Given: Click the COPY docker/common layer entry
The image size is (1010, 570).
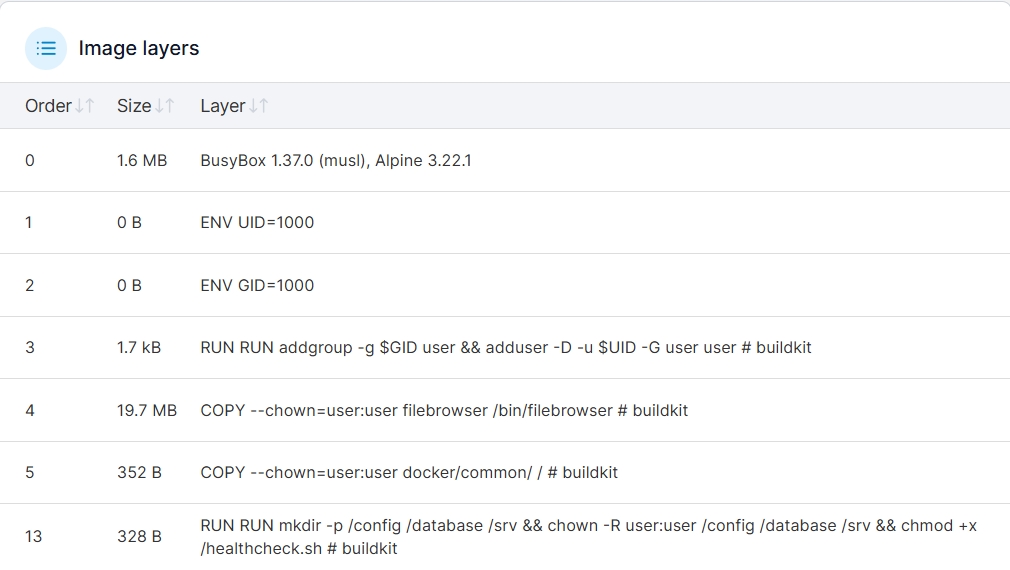Looking at the screenshot, I should tap(409, 472).
